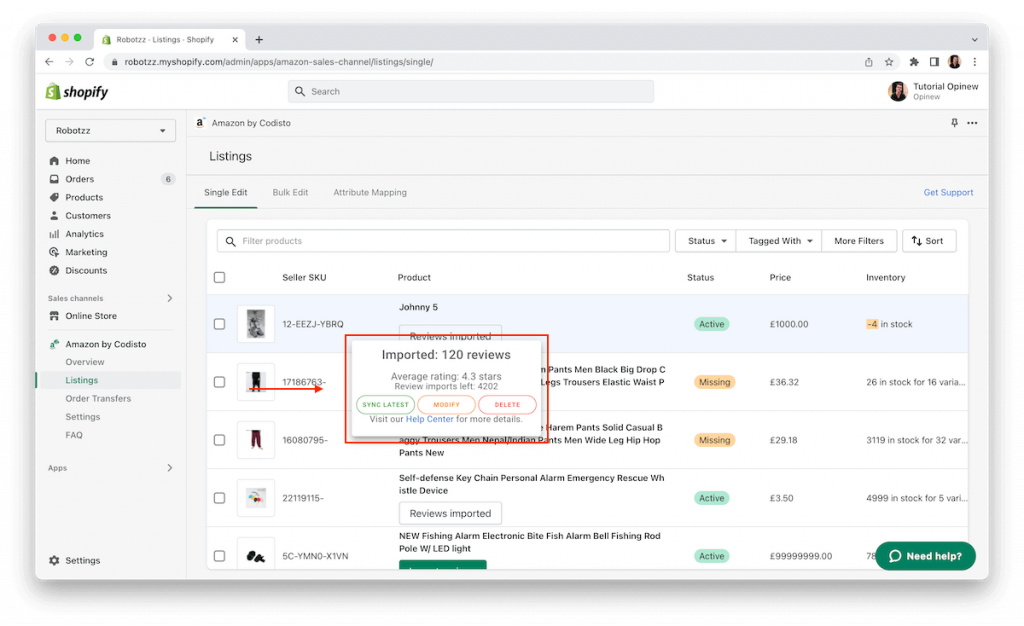This screenshot has height=626, width=1024.
Task: Tick the checkbox for SKU 17186763-
Action: tap(219, 382)
